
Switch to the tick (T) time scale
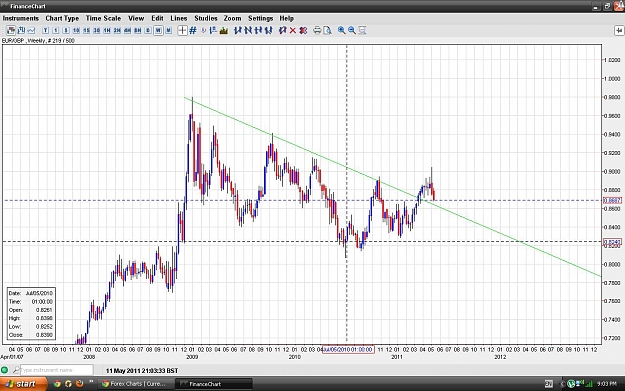(45, 30)
